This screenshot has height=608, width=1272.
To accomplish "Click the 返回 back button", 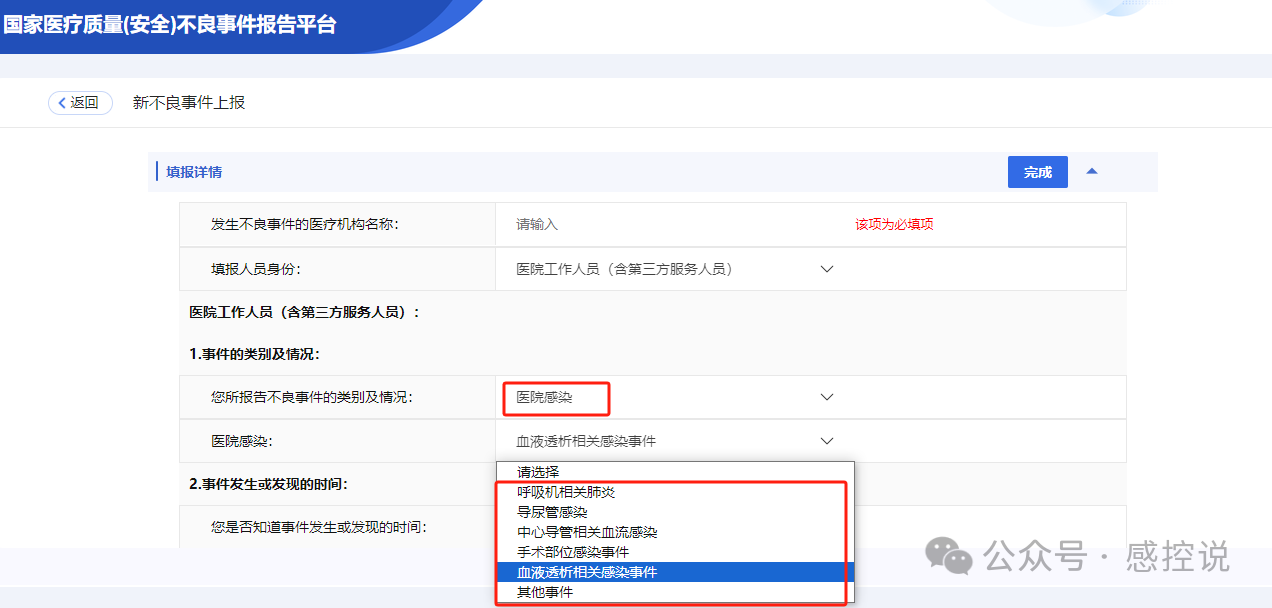I will [80, 103].
